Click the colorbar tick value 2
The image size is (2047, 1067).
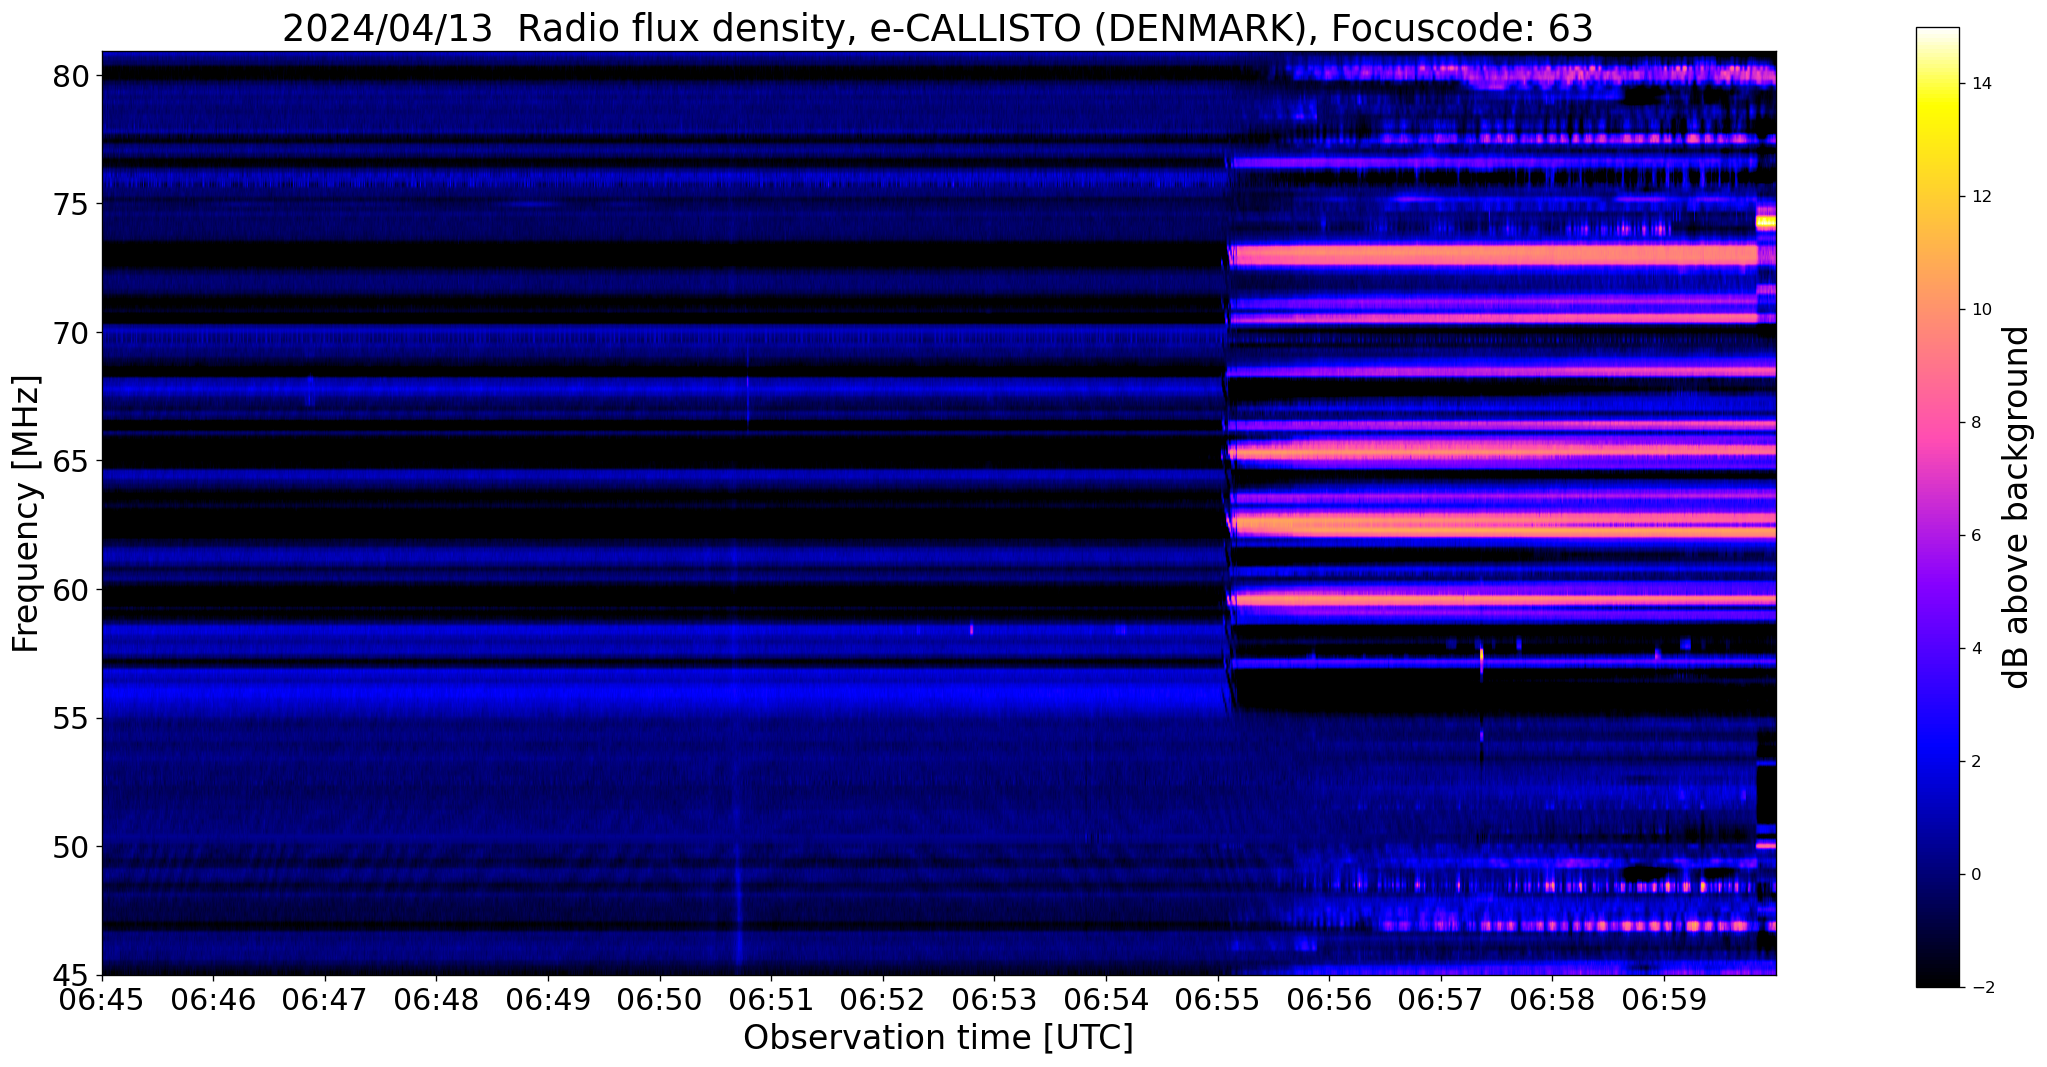click(x=1975, y=762)
